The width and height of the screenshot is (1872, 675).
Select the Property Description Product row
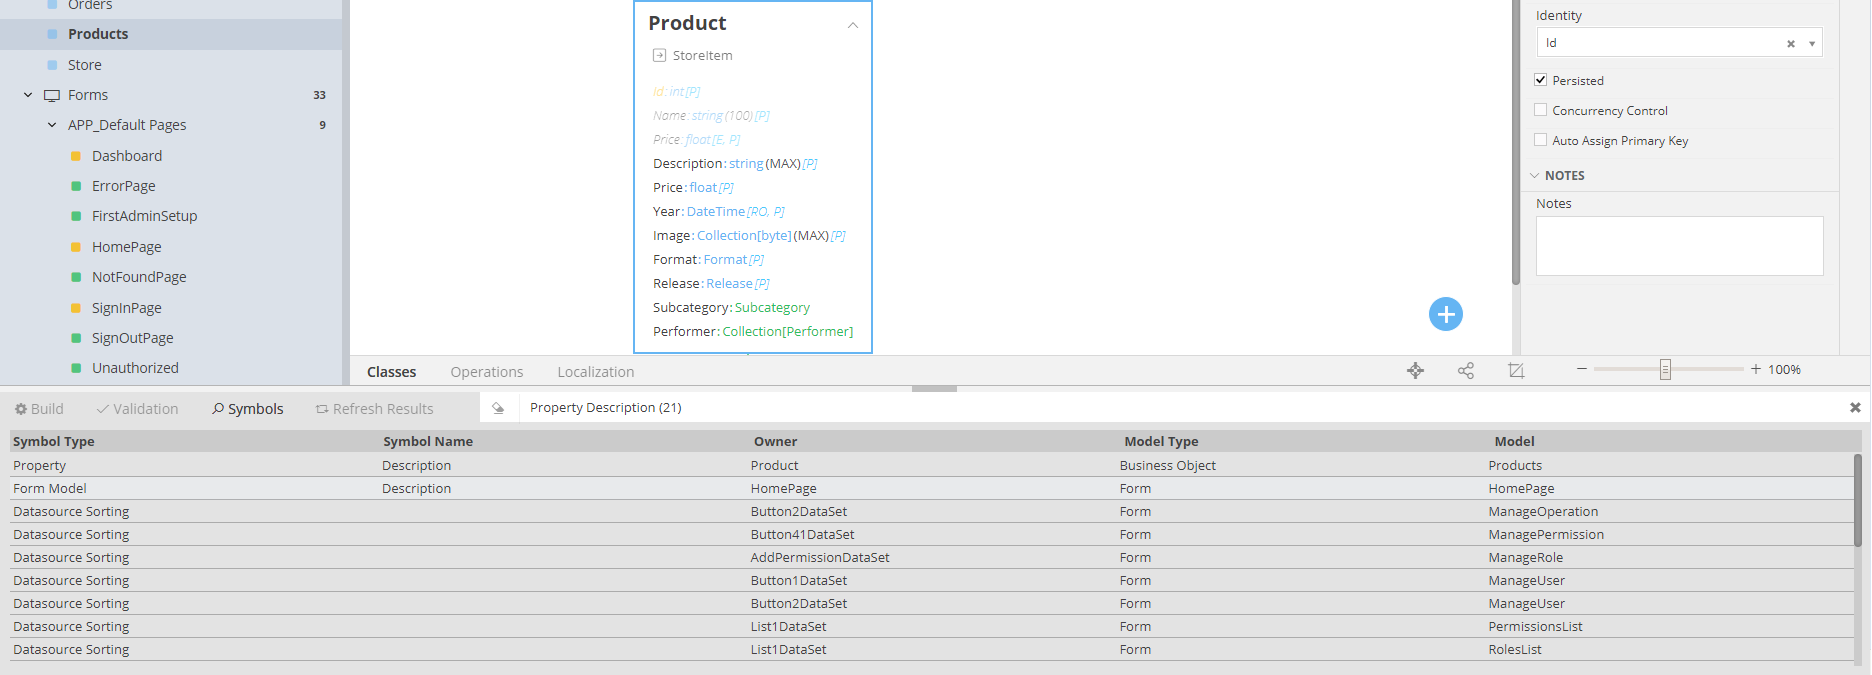pos(931,465)
